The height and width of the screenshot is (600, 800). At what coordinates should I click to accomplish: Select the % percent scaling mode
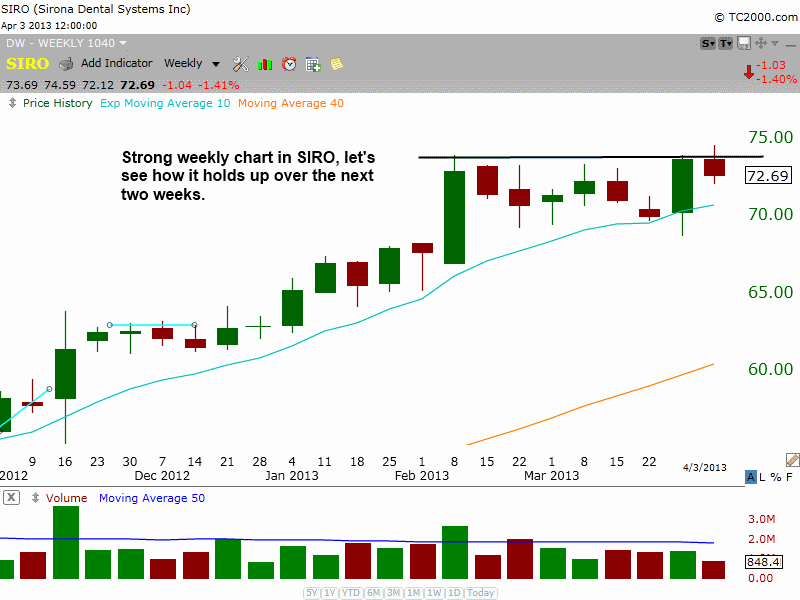tap(776, 477)
